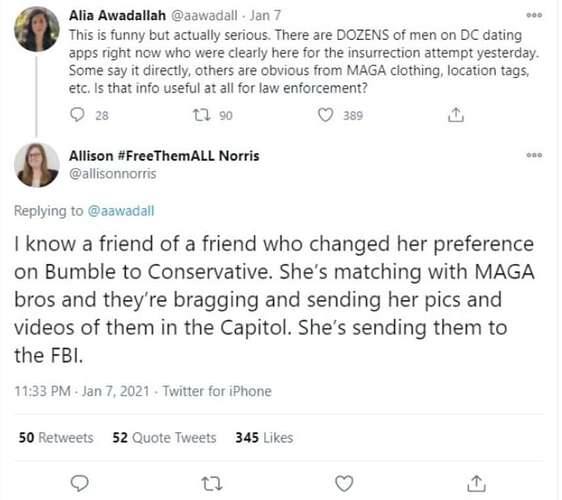Reply to Allison Norris's tweet

click(79, 483)
